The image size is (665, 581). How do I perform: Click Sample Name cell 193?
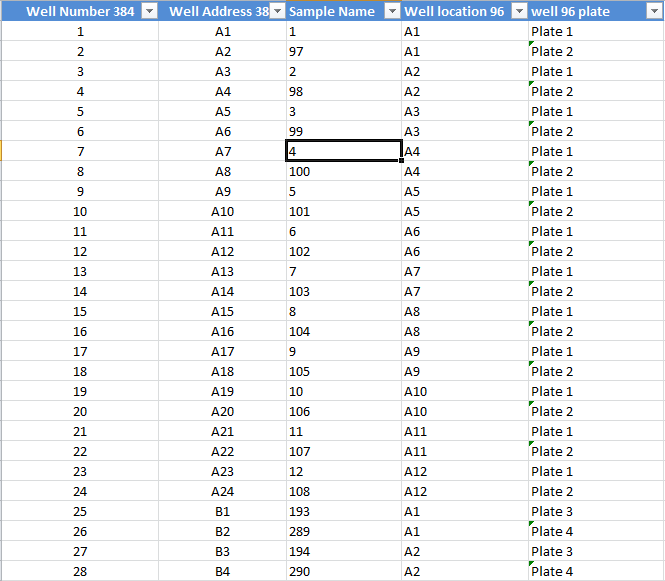tap(344, 511)
